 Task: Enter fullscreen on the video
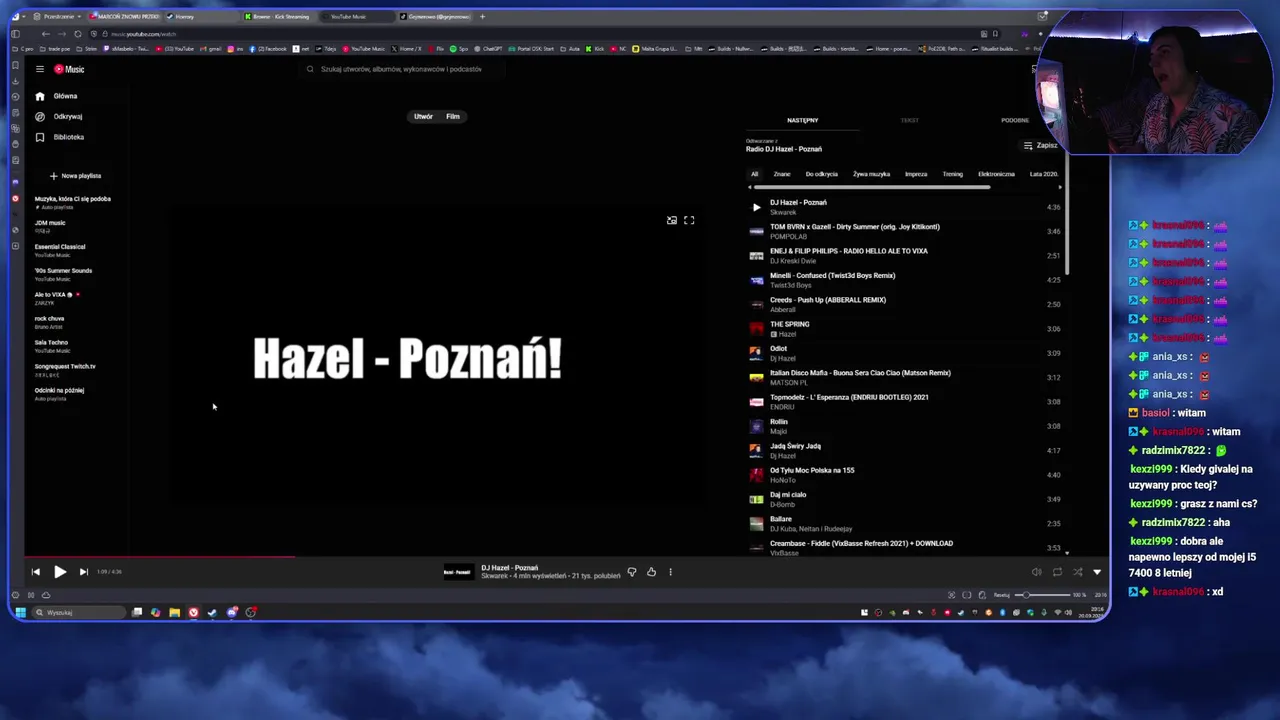pyautogui.click(x=689, y=220)
